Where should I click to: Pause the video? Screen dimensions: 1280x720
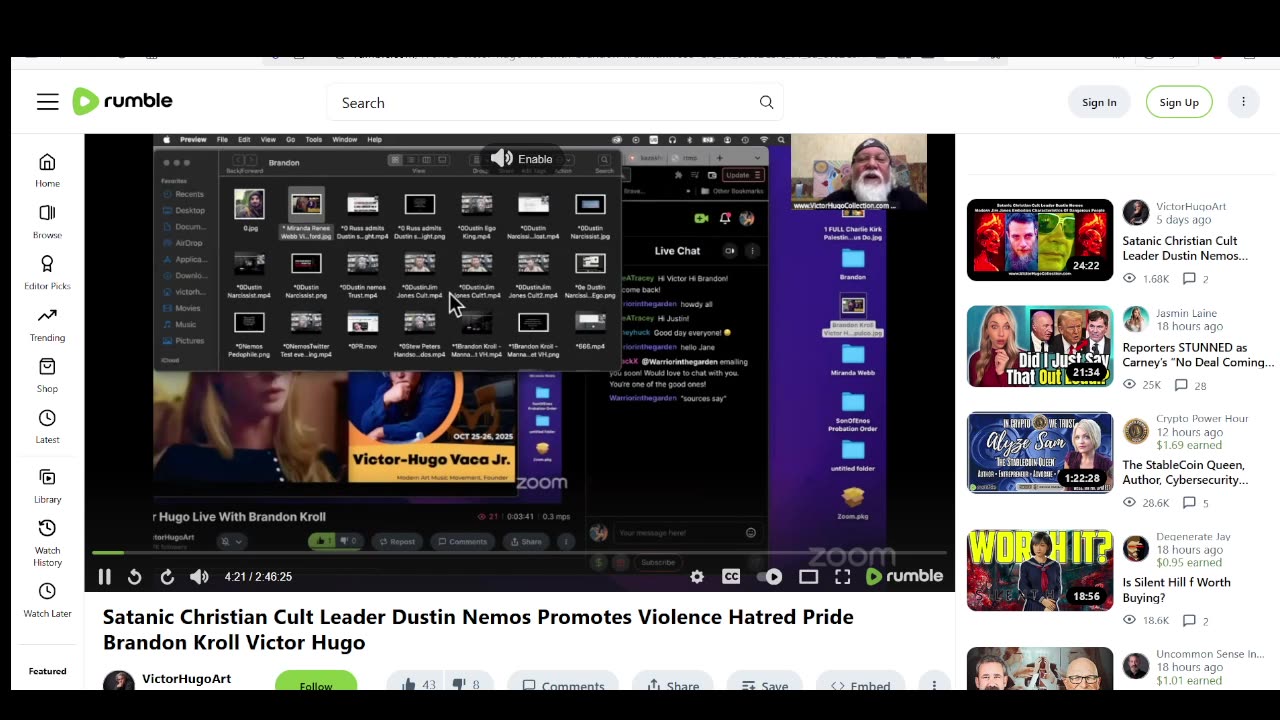click(104, 576)
